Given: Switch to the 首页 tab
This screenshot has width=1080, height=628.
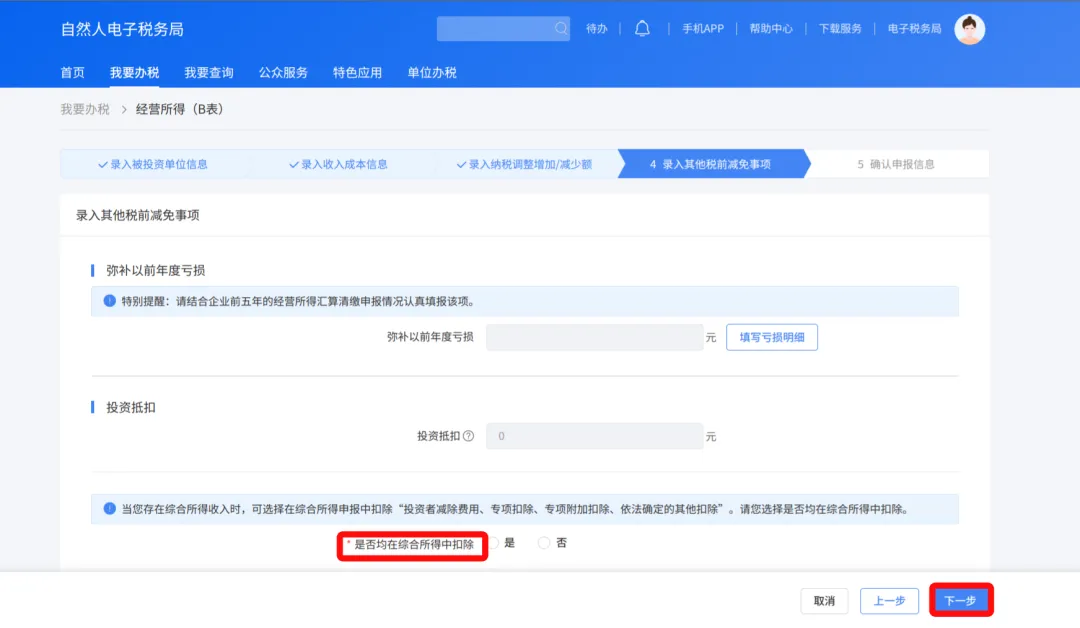Looking at the screenshot, I should coord(73,72).
